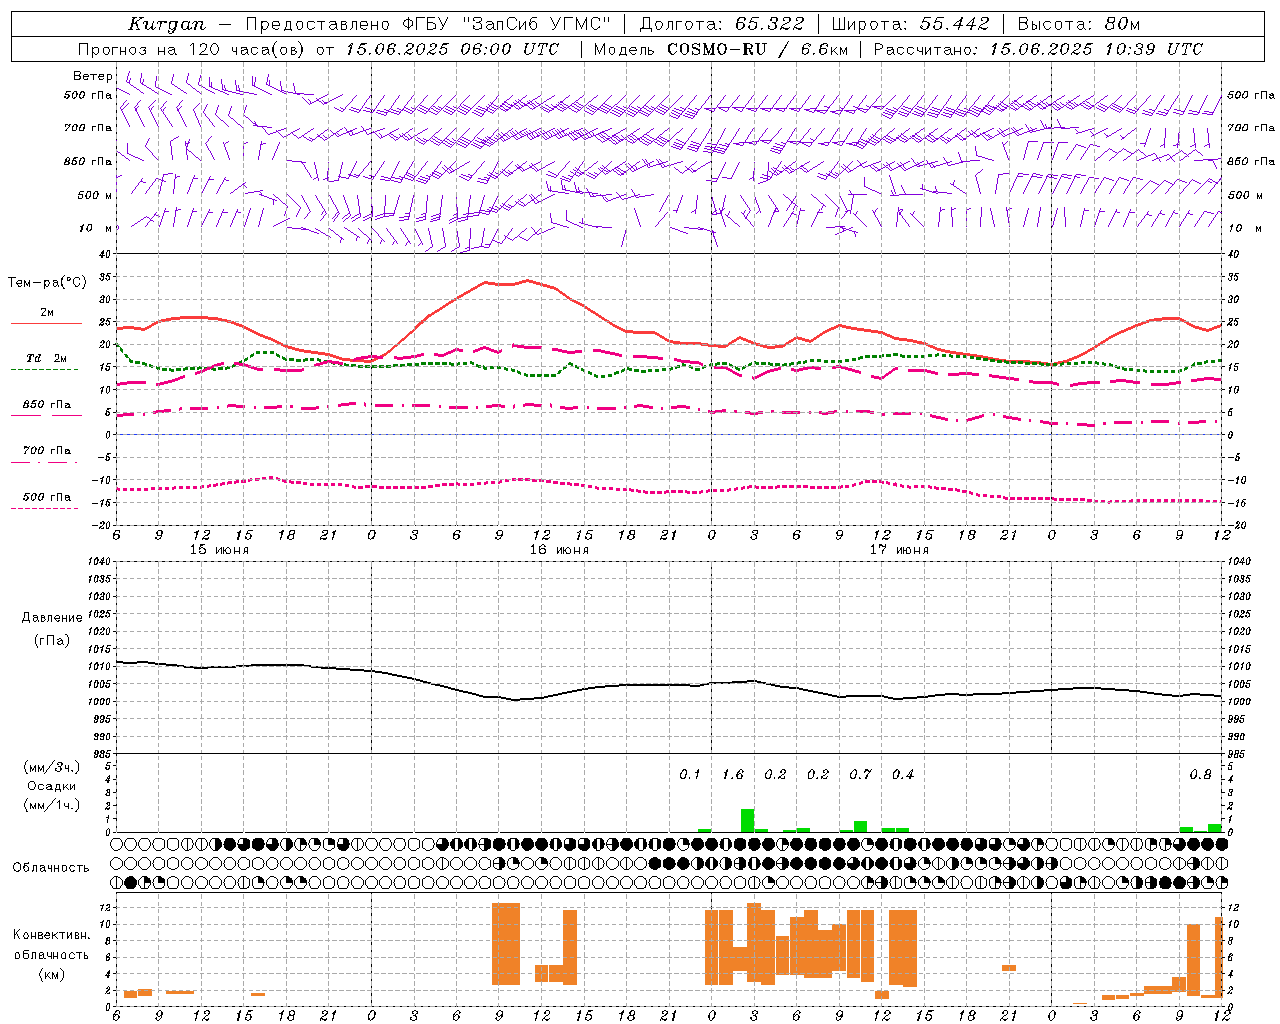
Task: Click the 0.7 precipitation amount value
Action: [860, 775]
